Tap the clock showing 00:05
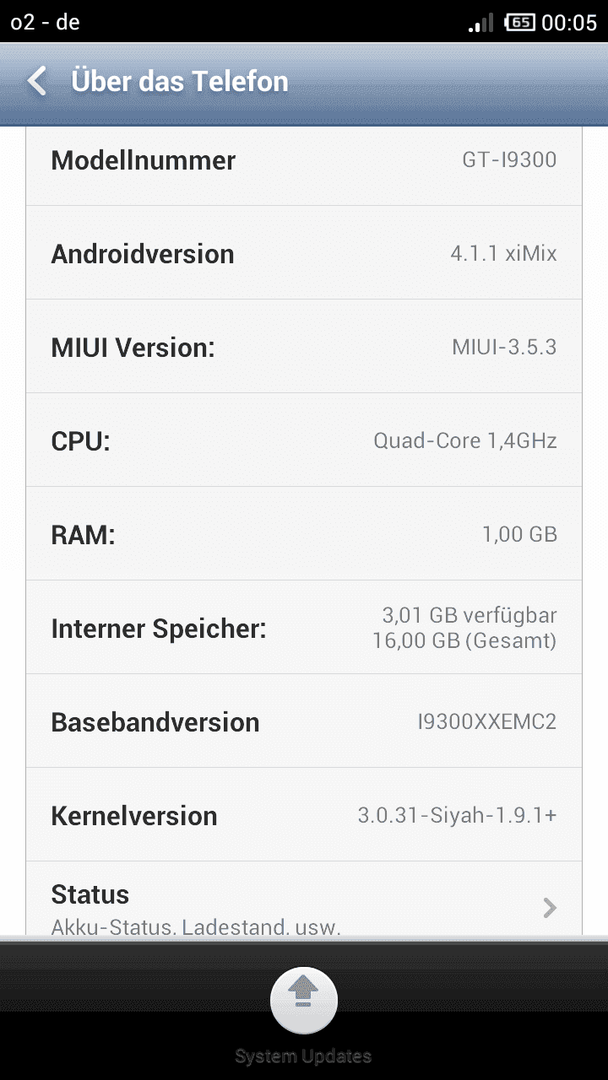Image resolution: width=608 pixels, height=1080 pixels. tap(569, 23)
